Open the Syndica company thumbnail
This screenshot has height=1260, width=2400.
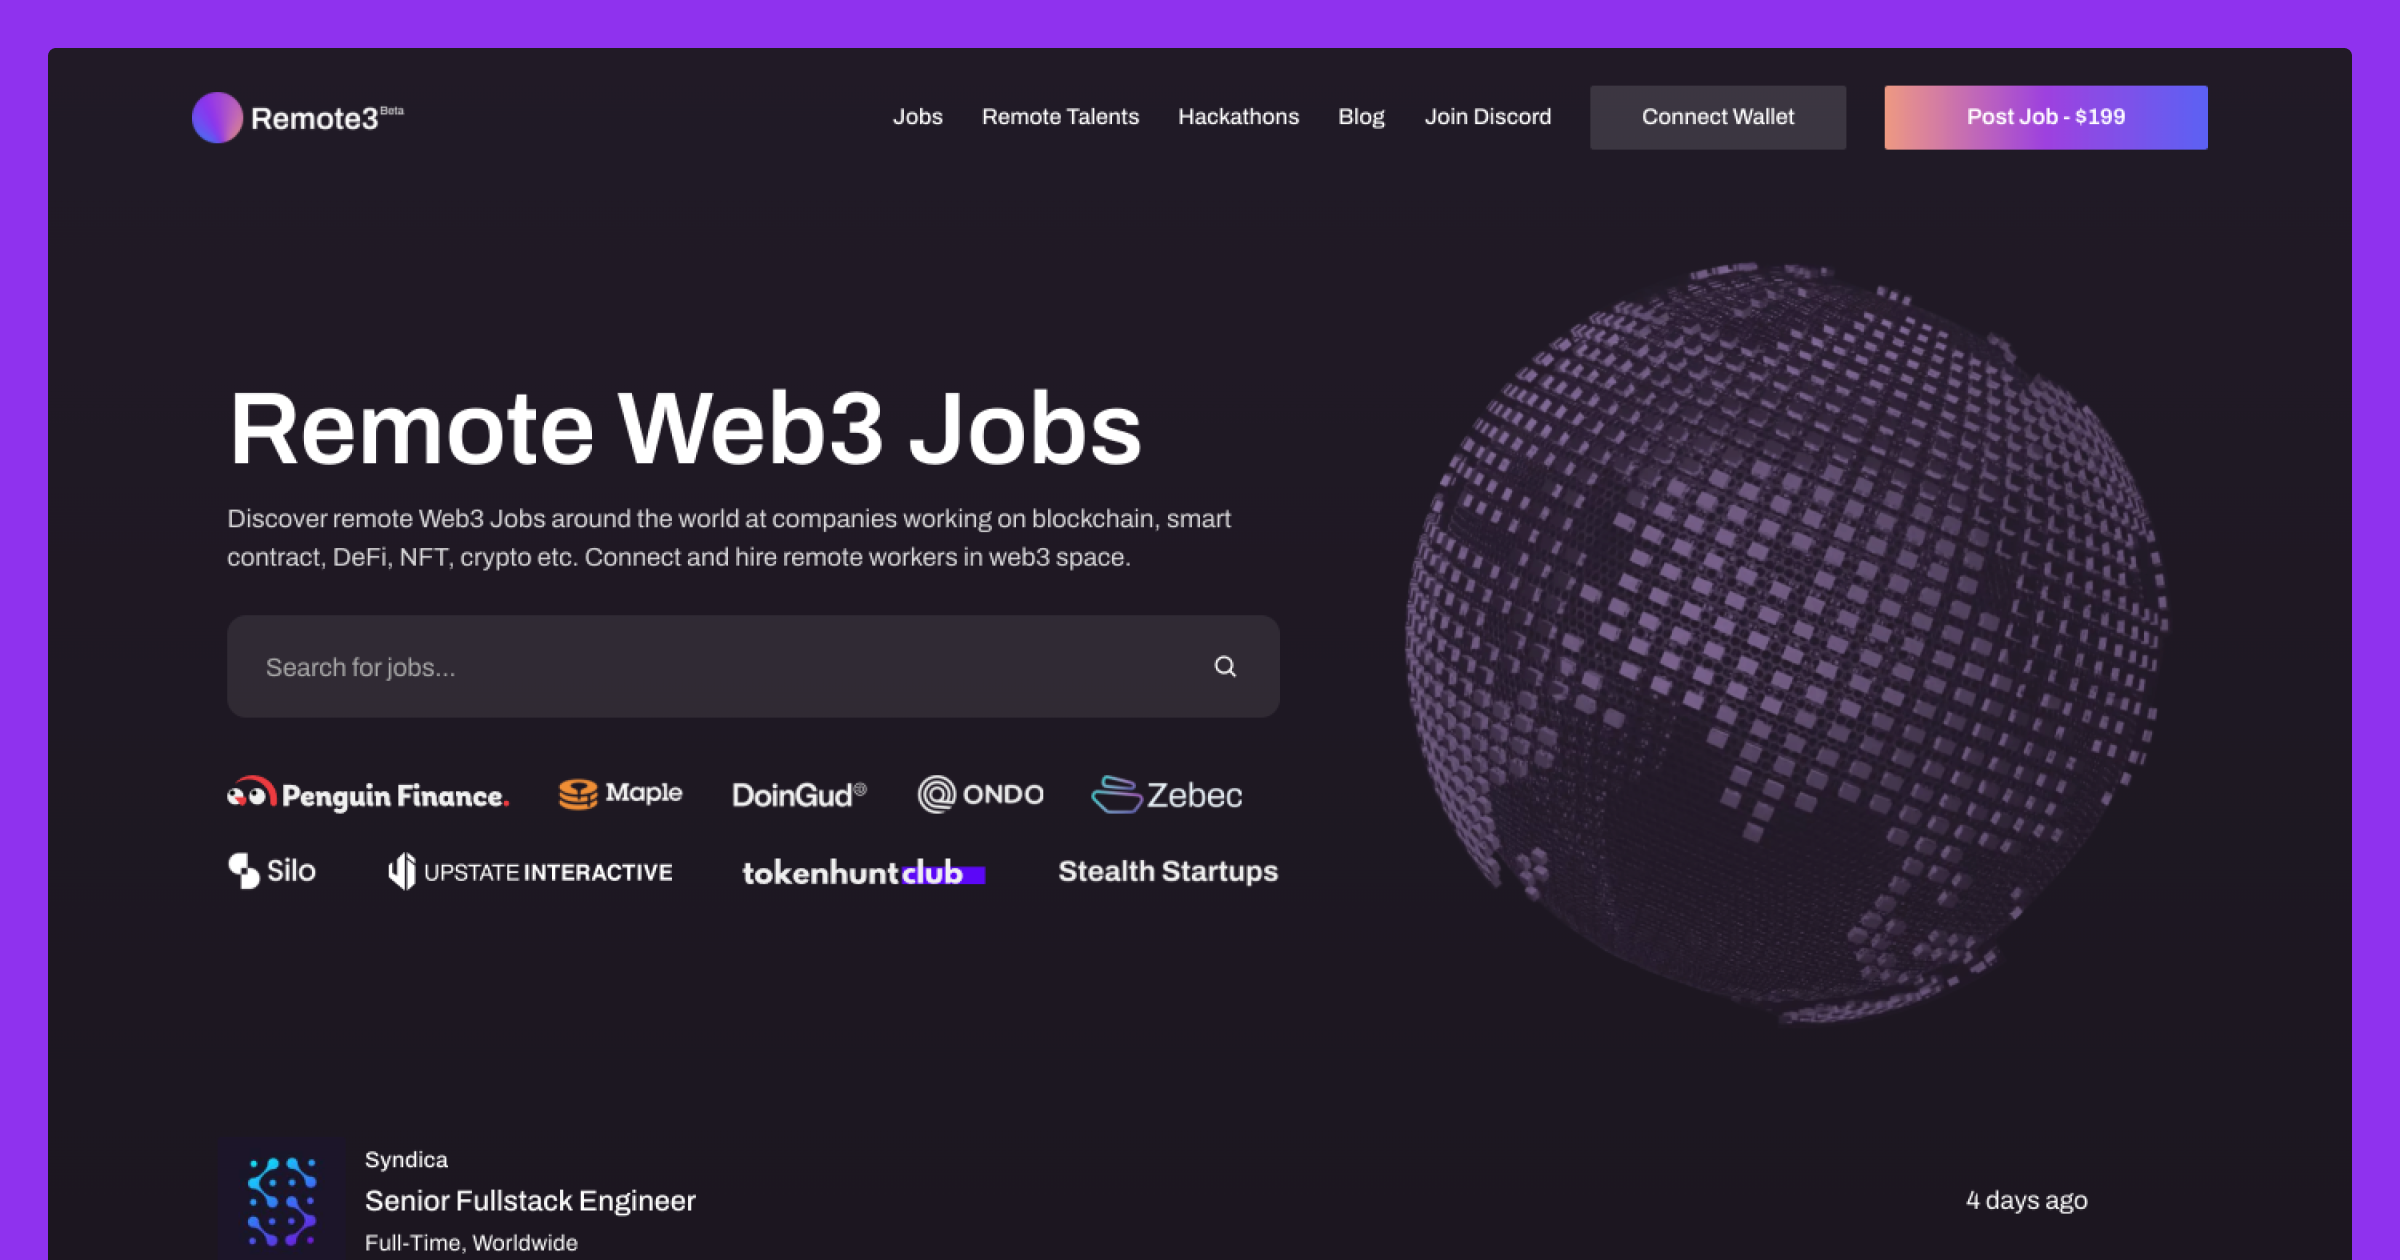point(282,1200)
